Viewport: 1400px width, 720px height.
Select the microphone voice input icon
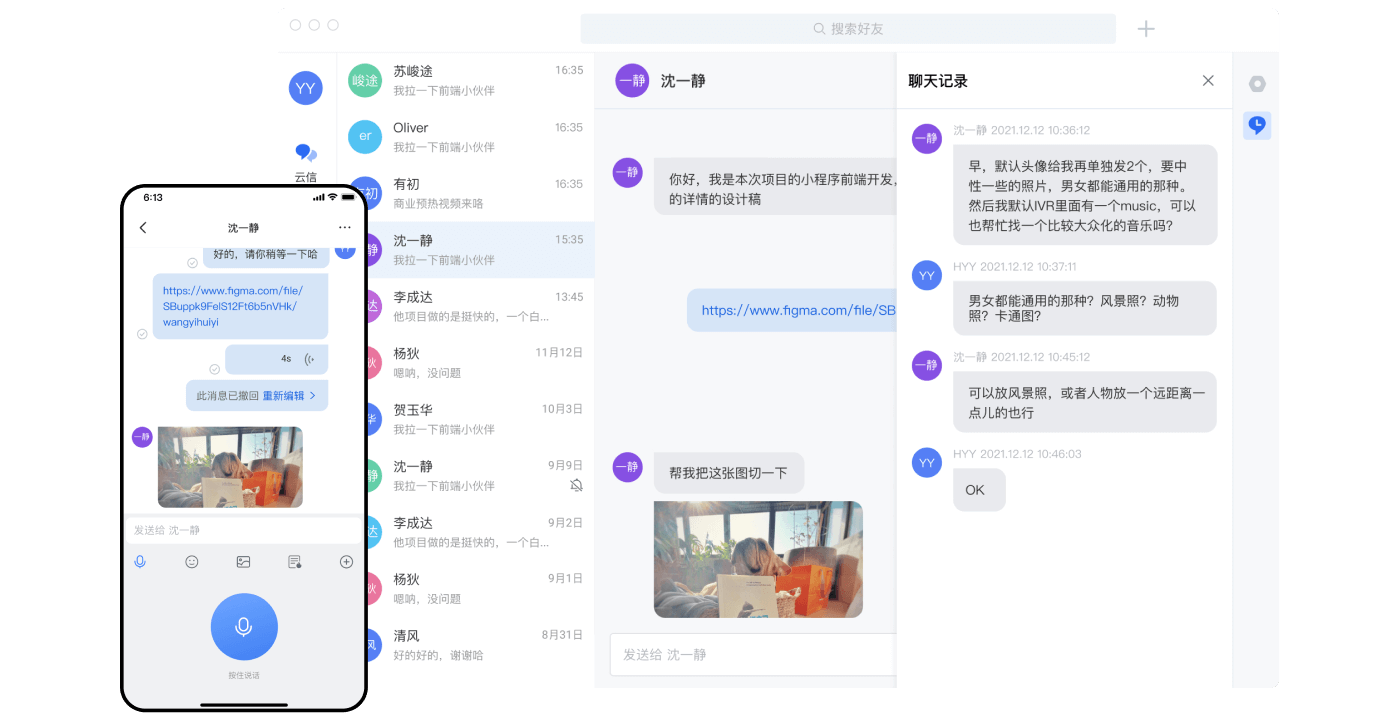(x=140, y=561)
